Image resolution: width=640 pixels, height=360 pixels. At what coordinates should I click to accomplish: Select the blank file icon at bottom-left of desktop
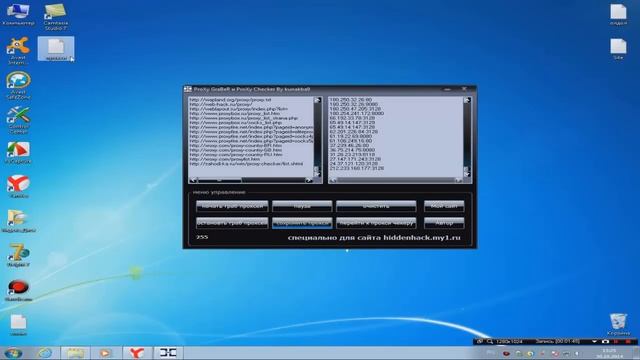tap(18, 325)
